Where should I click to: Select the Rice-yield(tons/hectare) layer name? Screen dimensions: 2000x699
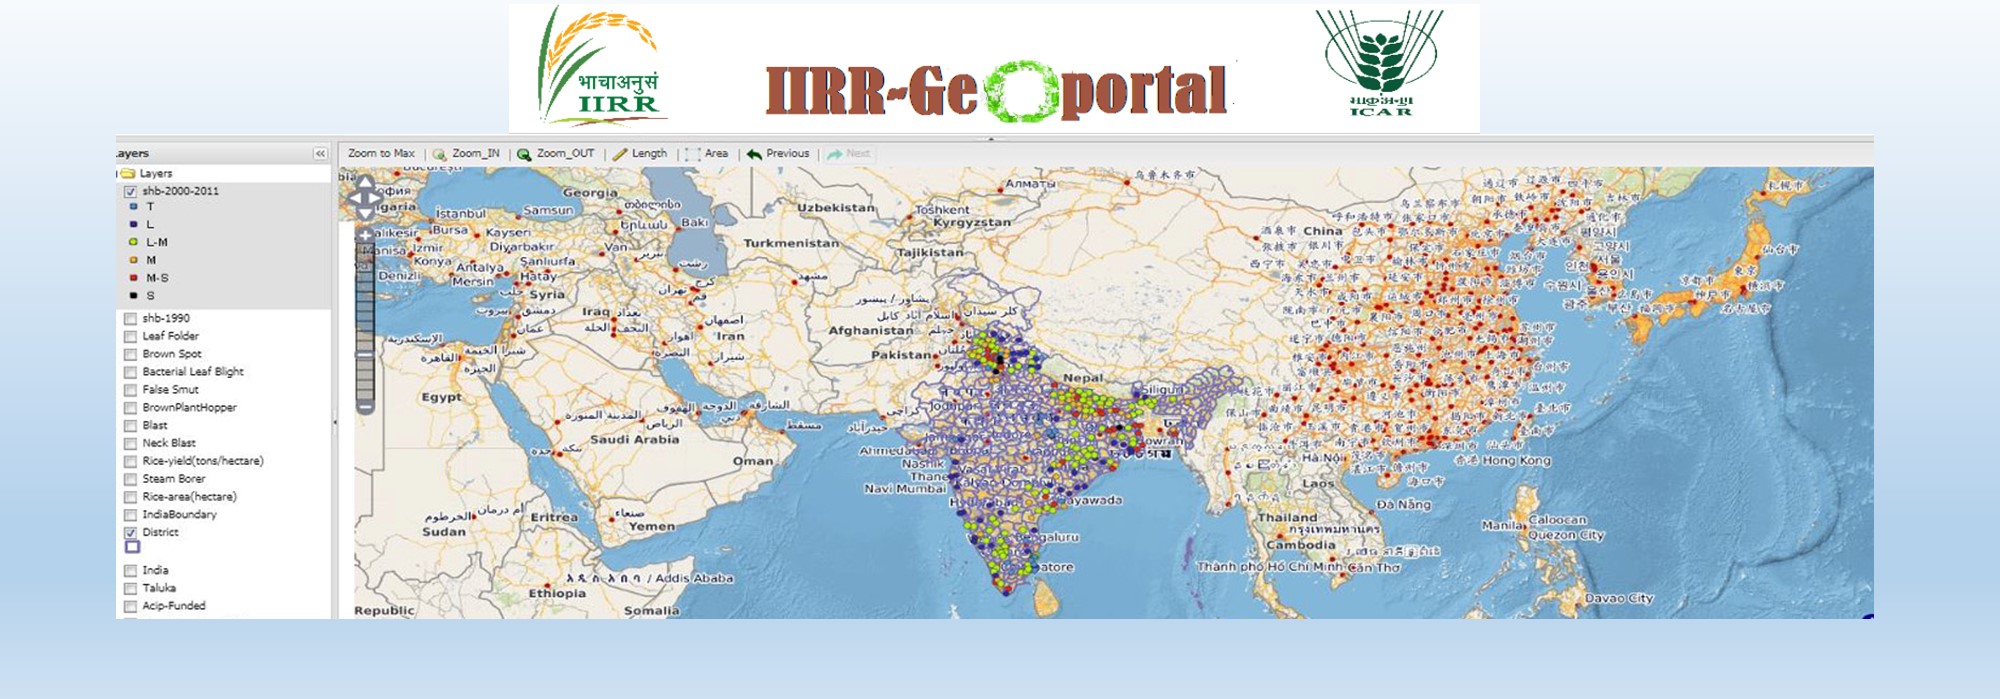[203, 461]
